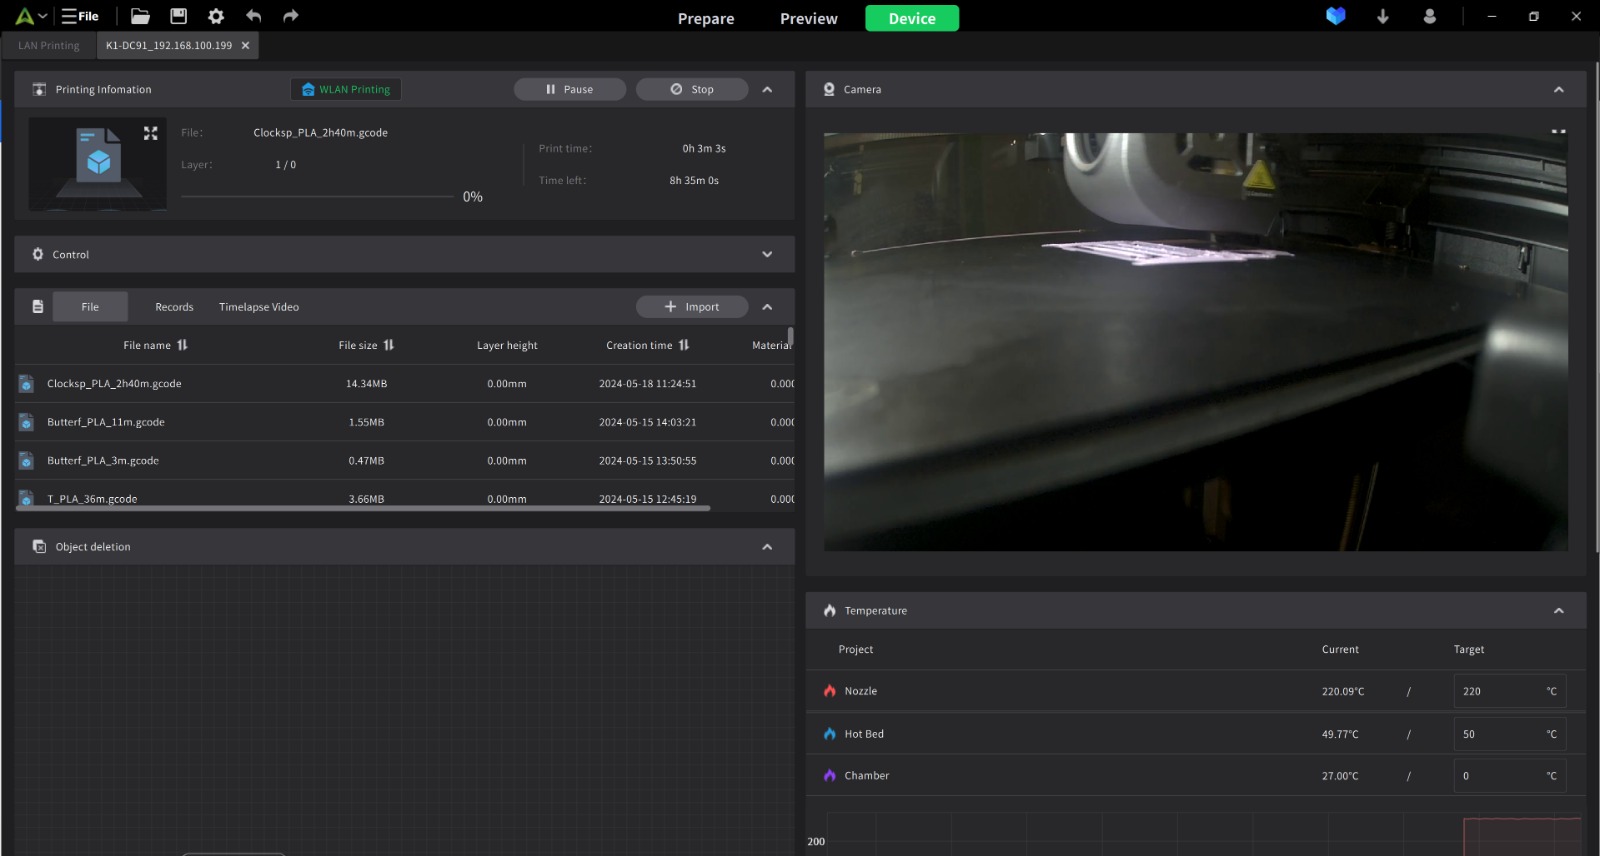Stop the current print

click(692, 89)
